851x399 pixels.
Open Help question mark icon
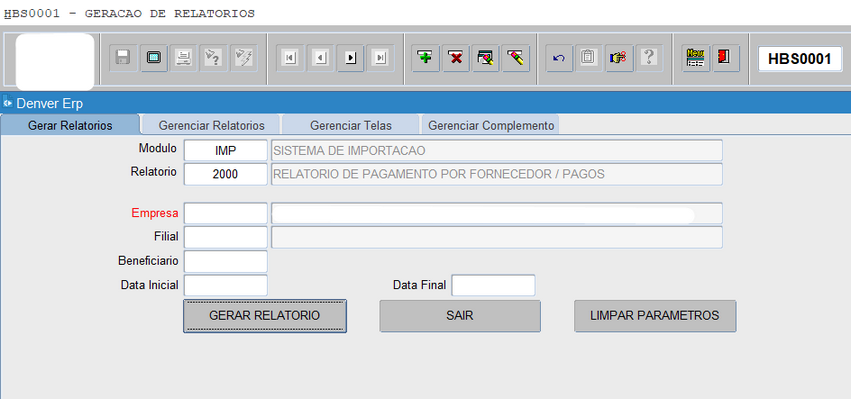tap(649, 58)
